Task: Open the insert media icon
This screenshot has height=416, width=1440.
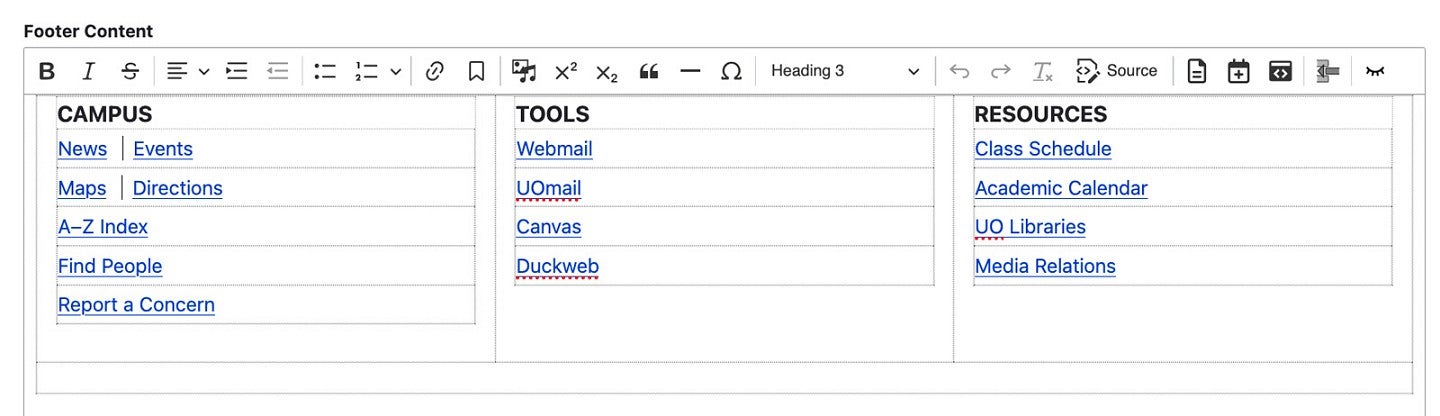Action: point(524,71)
